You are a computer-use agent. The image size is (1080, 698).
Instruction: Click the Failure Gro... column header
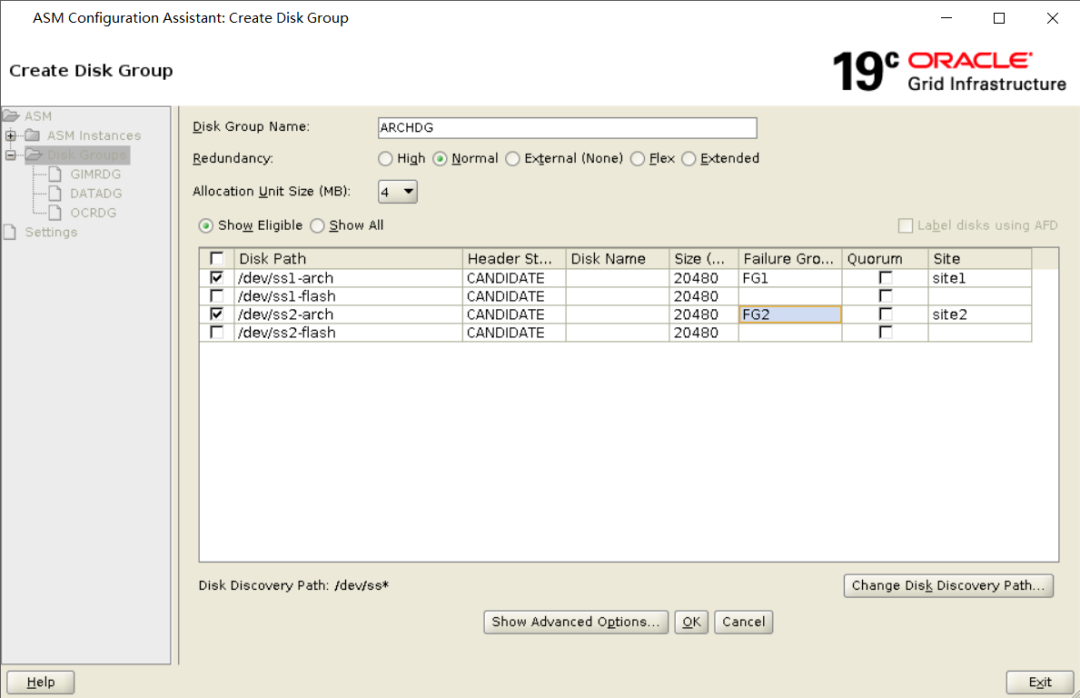pyautogui.click(x=789, y=258)
